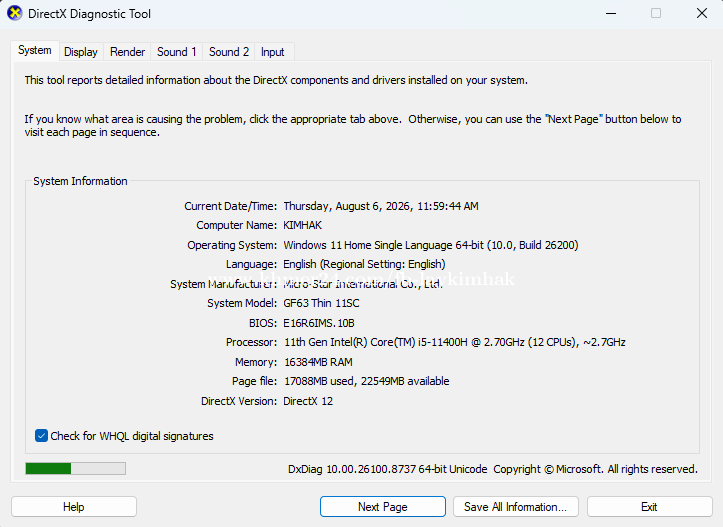The width and height of the screenshot is (723, 527).
Task: Minimize the DirectX Diagnostic Tool window
Action: point(611,13)
